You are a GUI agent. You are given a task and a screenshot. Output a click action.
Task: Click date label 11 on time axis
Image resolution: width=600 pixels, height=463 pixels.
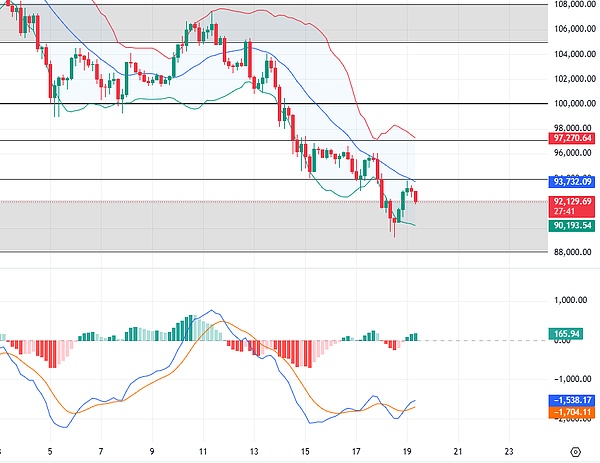click(203, 451)
